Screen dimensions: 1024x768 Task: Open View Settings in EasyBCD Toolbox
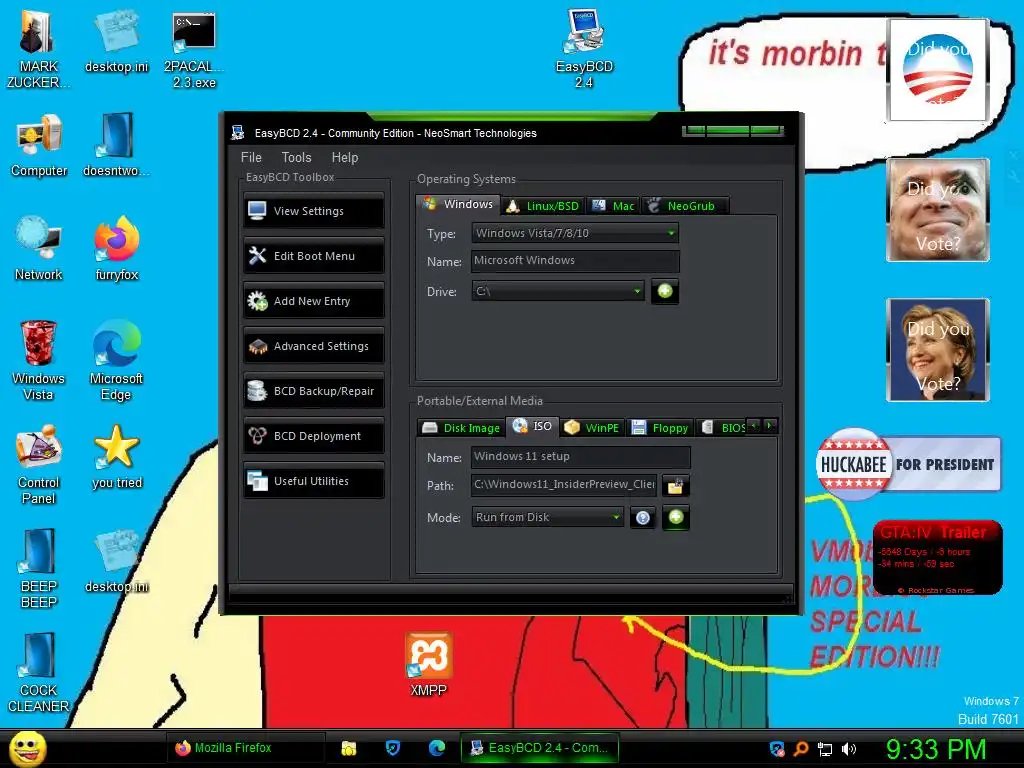[313, 211]
